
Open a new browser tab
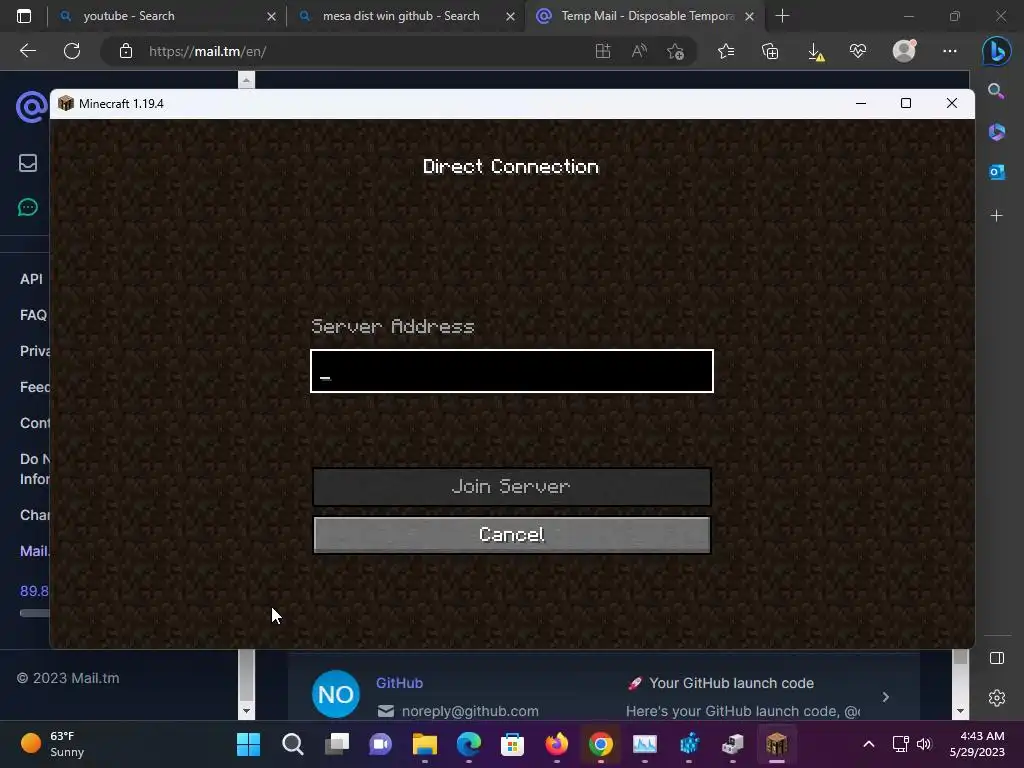tap(782, 16)
